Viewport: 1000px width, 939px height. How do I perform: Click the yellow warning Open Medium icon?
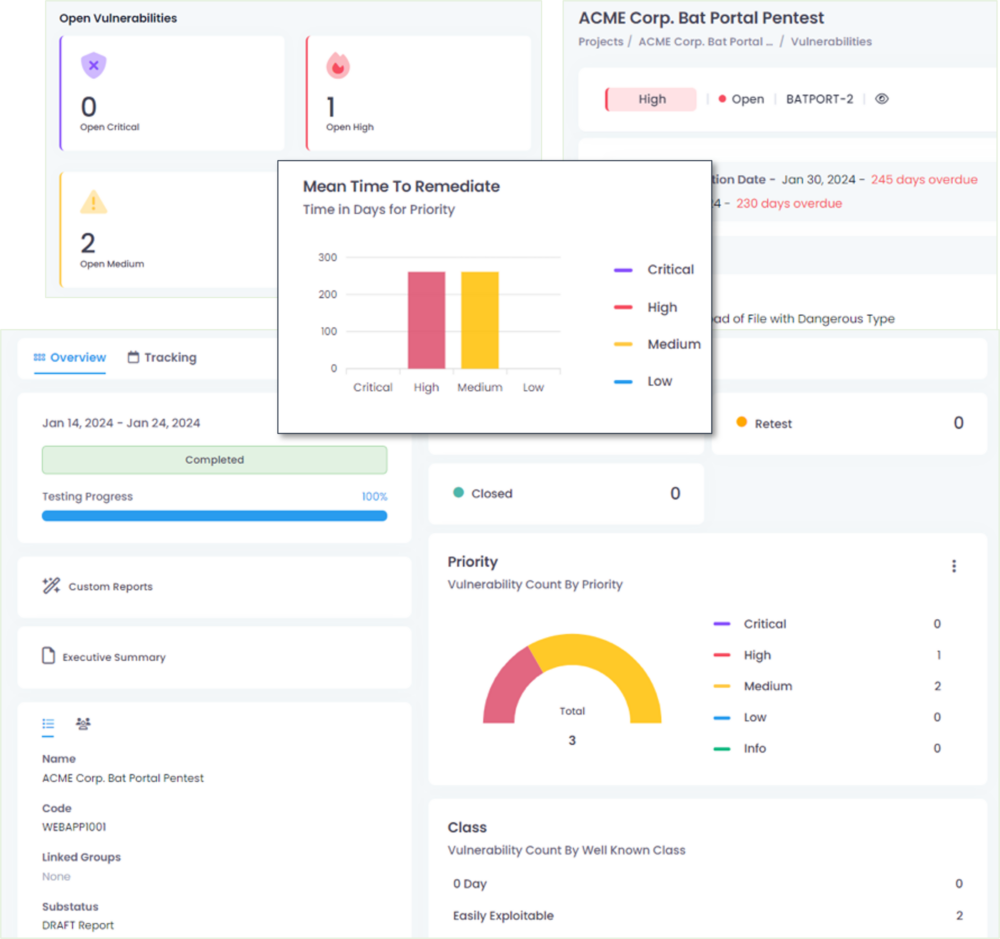click(94, 202)
